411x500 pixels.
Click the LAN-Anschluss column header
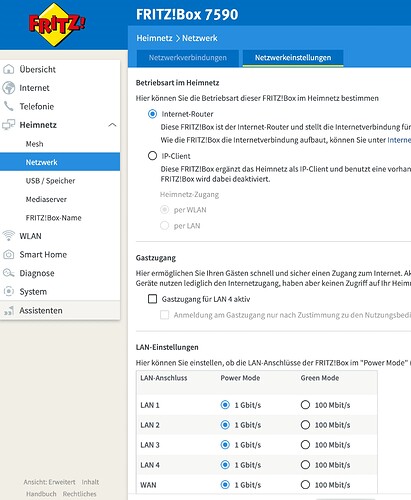(x=164, y=378)
